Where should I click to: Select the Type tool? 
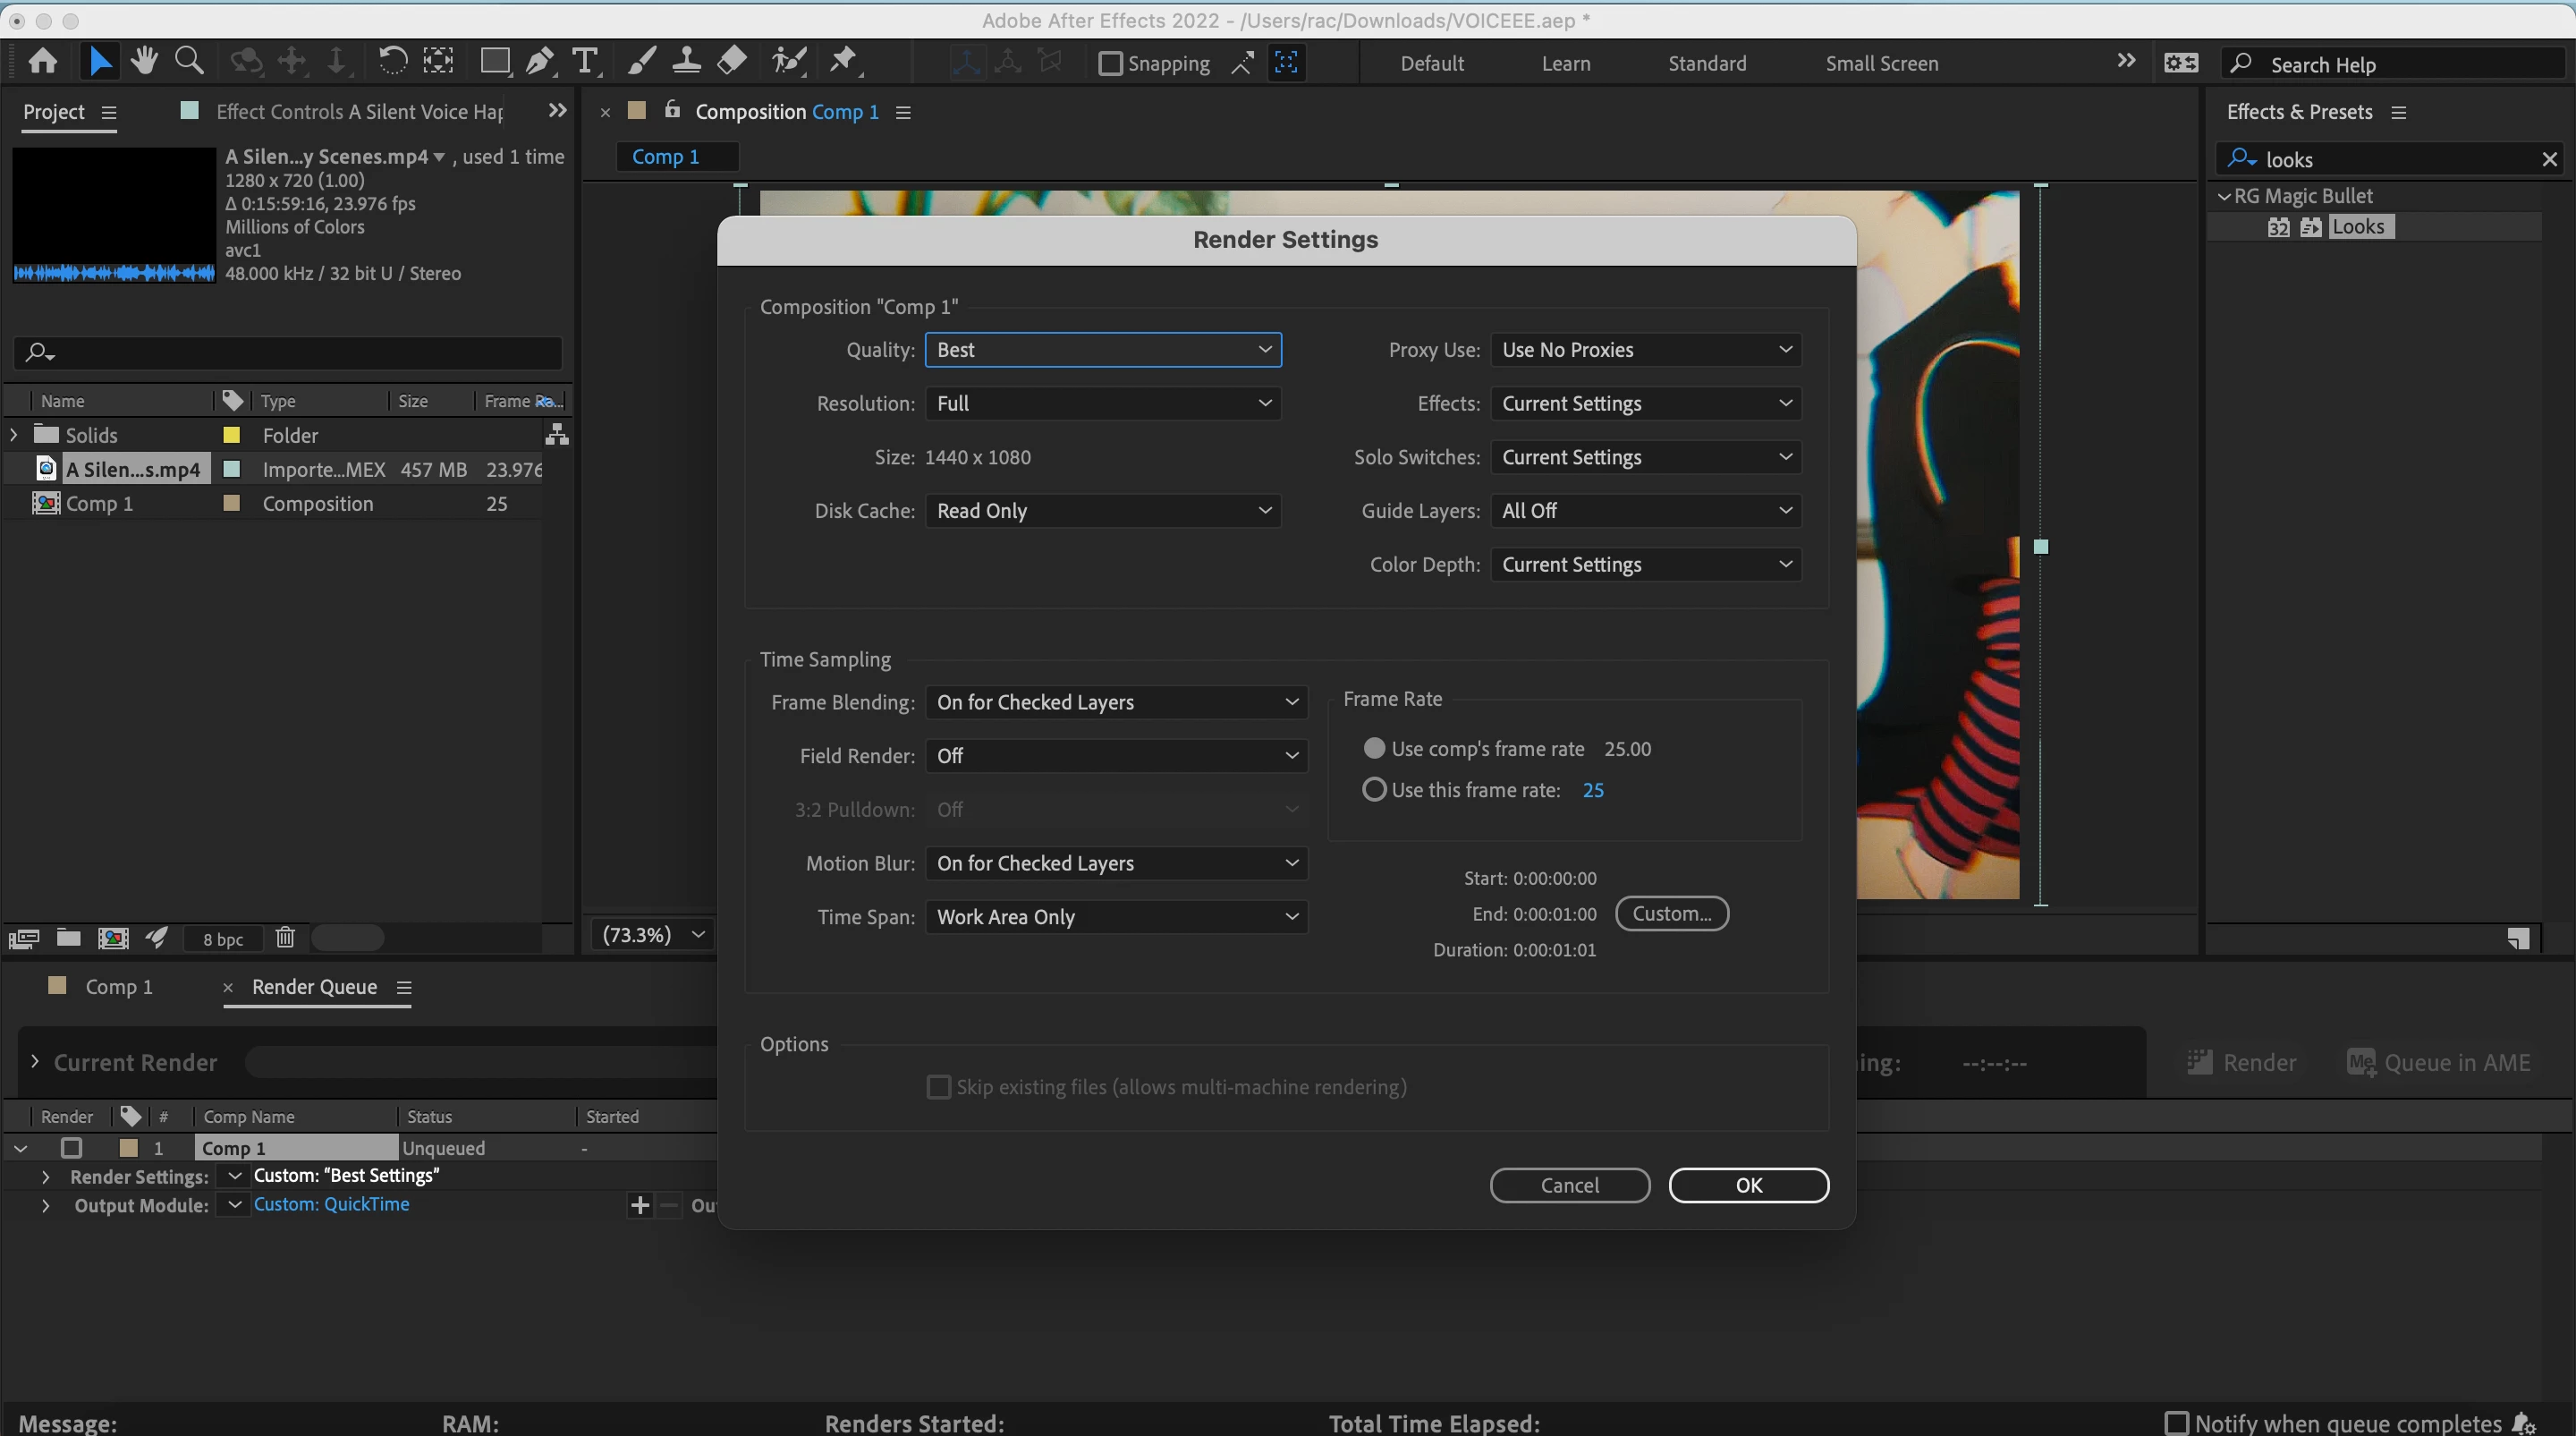click(585, 62)
